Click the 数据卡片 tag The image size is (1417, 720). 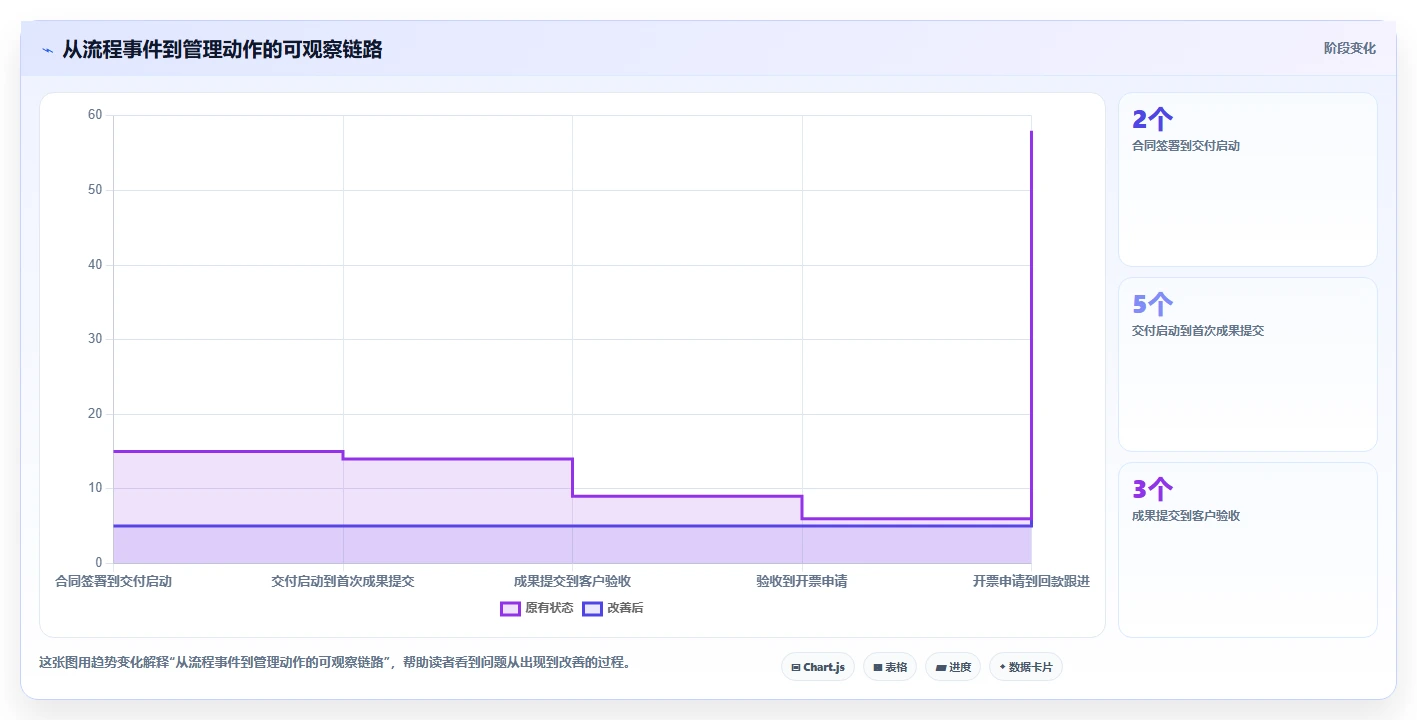click(x=1026, y=667)
